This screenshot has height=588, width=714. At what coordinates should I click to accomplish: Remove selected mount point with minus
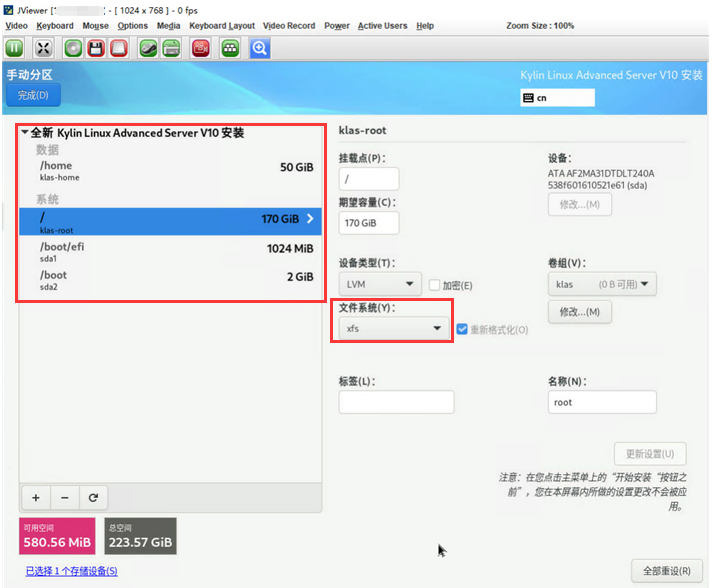(65, 498)
